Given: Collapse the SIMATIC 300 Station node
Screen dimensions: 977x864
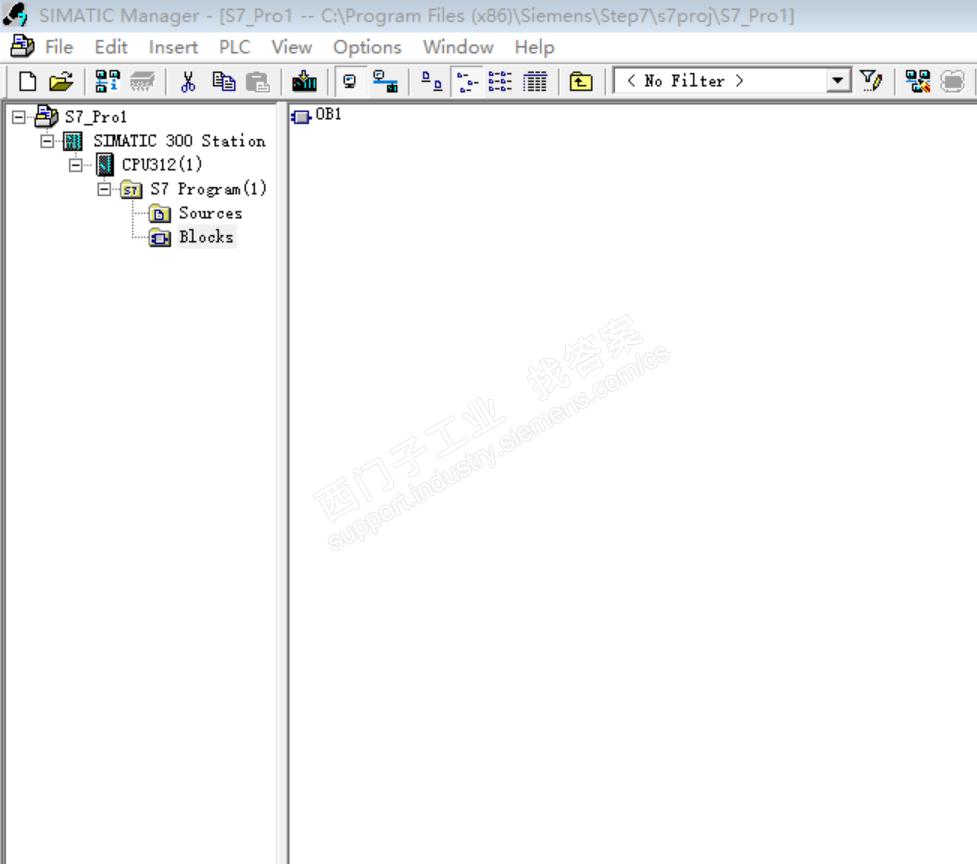Looking at the screenshot, I should (x=47, y=141).
